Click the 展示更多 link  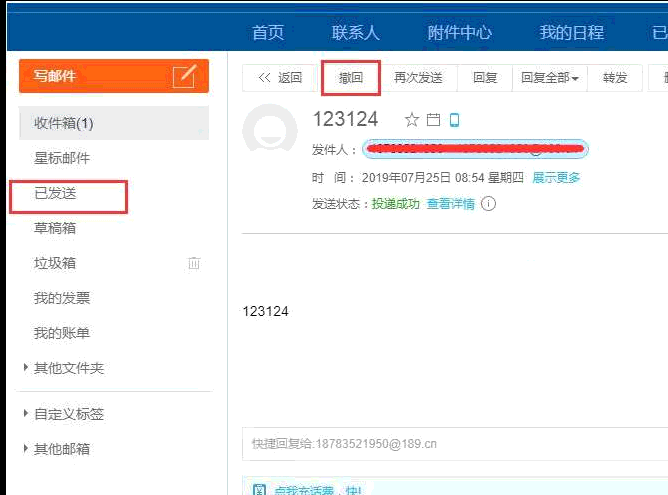point(556,178)
